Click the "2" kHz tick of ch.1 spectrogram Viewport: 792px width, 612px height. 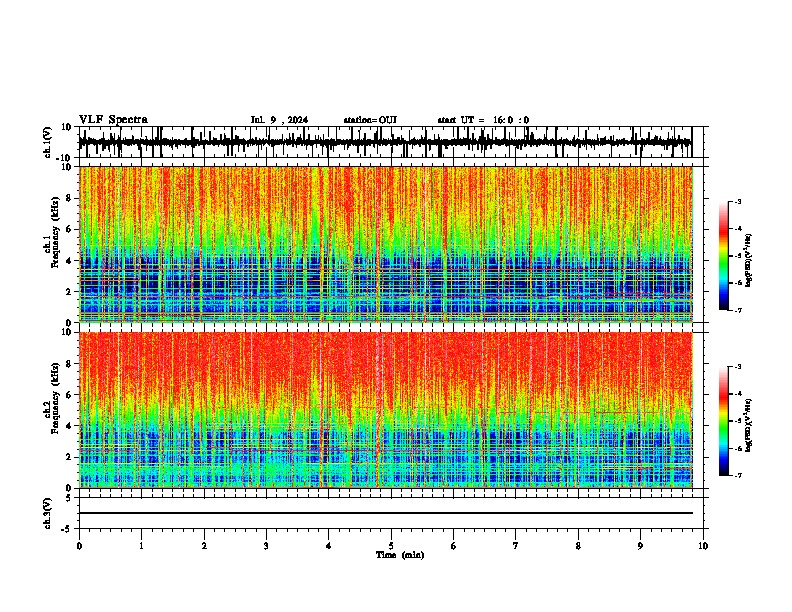tap(70, 291)
